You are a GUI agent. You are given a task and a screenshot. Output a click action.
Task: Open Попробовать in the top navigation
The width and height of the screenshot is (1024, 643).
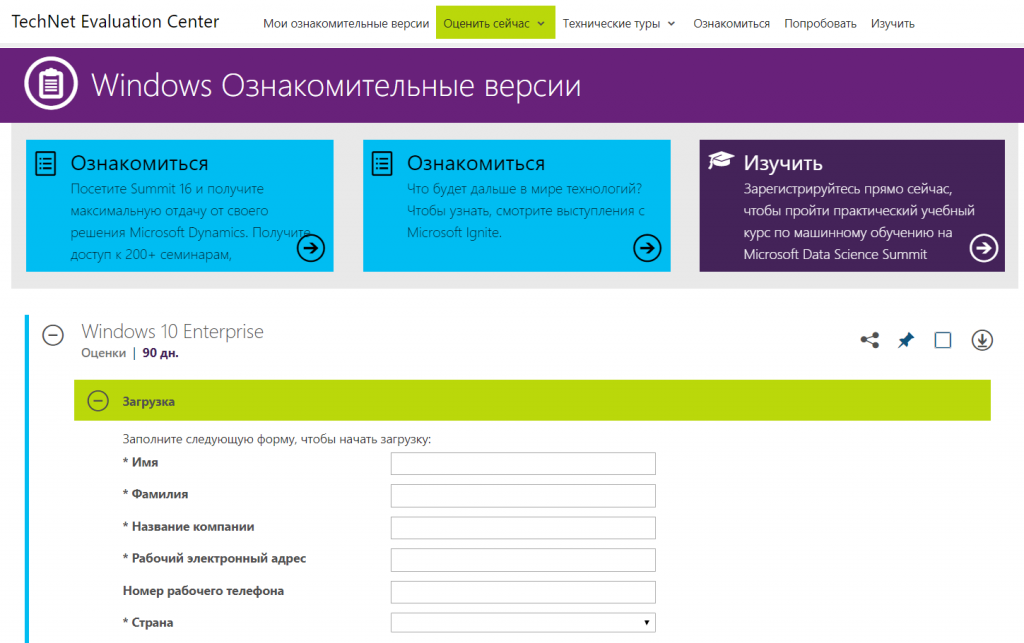coord(820,24)
